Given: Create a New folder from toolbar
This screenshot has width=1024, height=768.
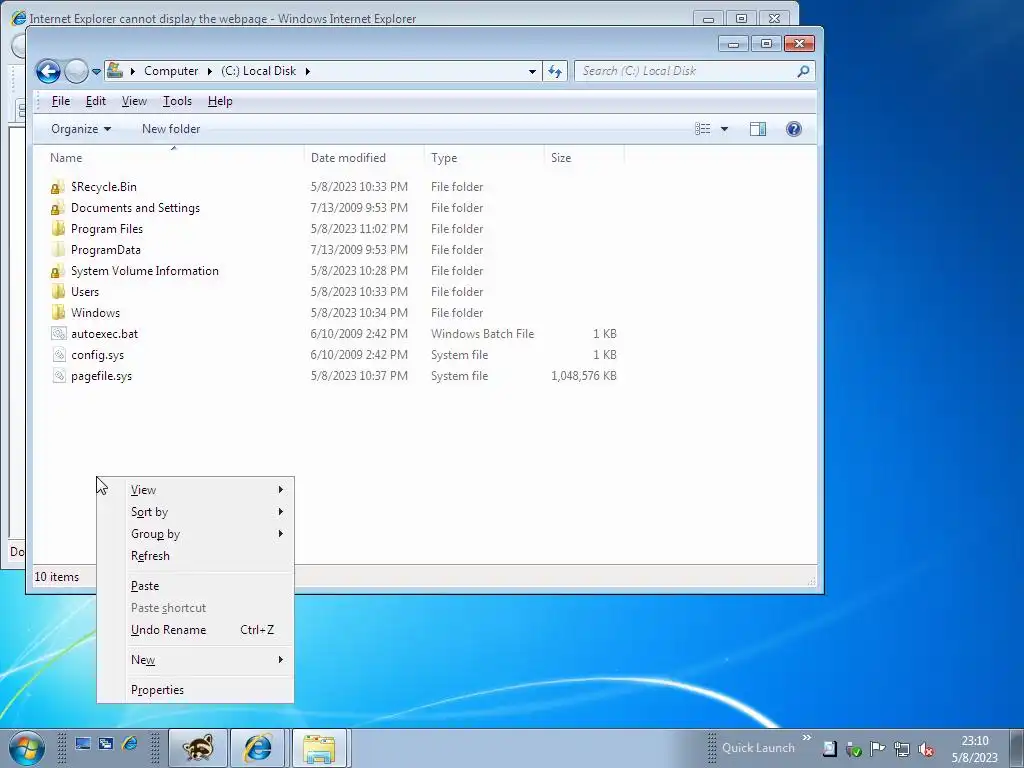Looking at the screenshot, I should [x=171, y=129].
